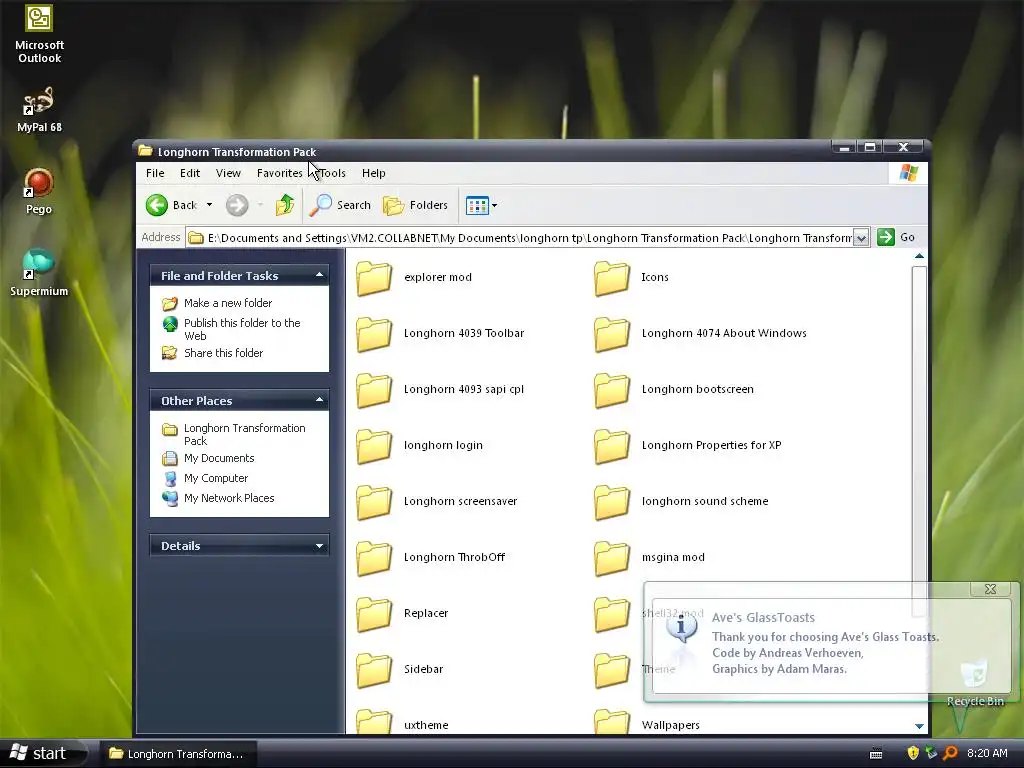Open the Microsoft Outlook desktop shortcut

39,35
